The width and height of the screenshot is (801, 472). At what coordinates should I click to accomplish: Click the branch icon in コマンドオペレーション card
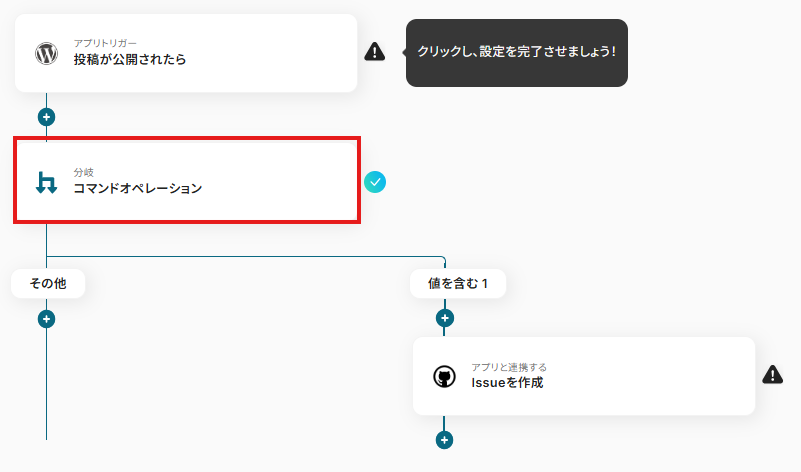[46, 182]
